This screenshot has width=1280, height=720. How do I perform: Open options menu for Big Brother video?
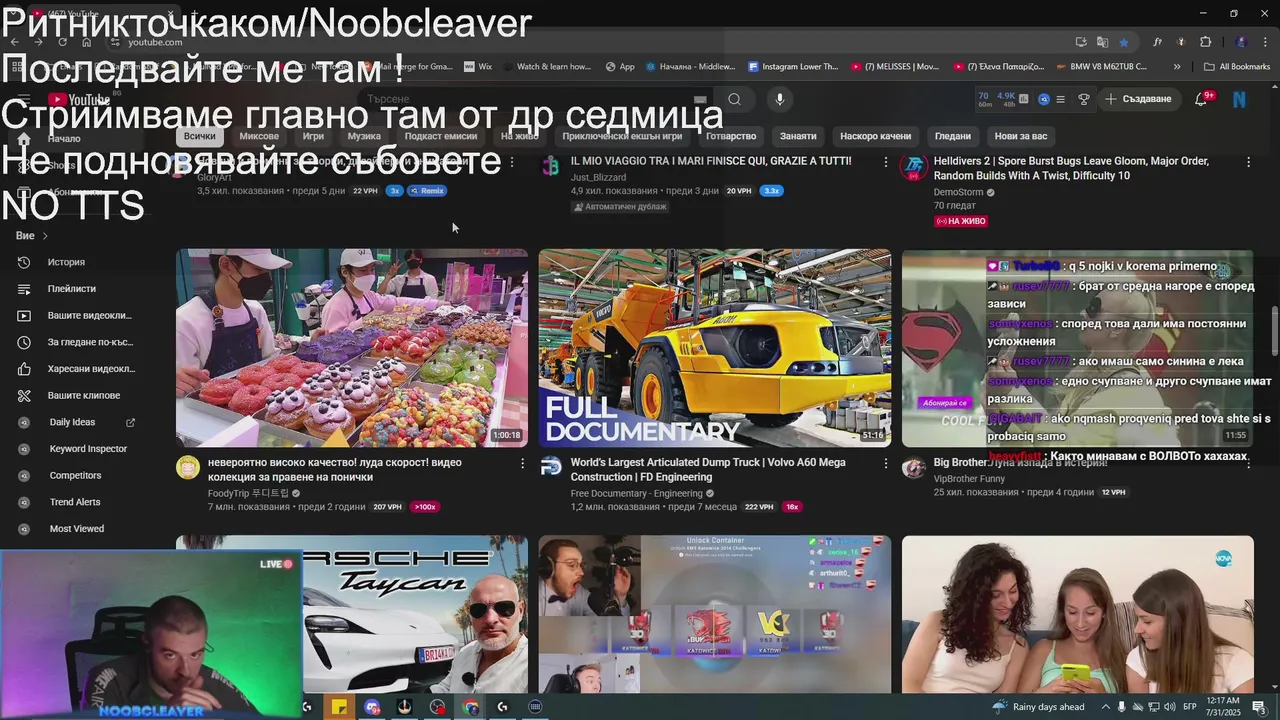click(1247, 463)
